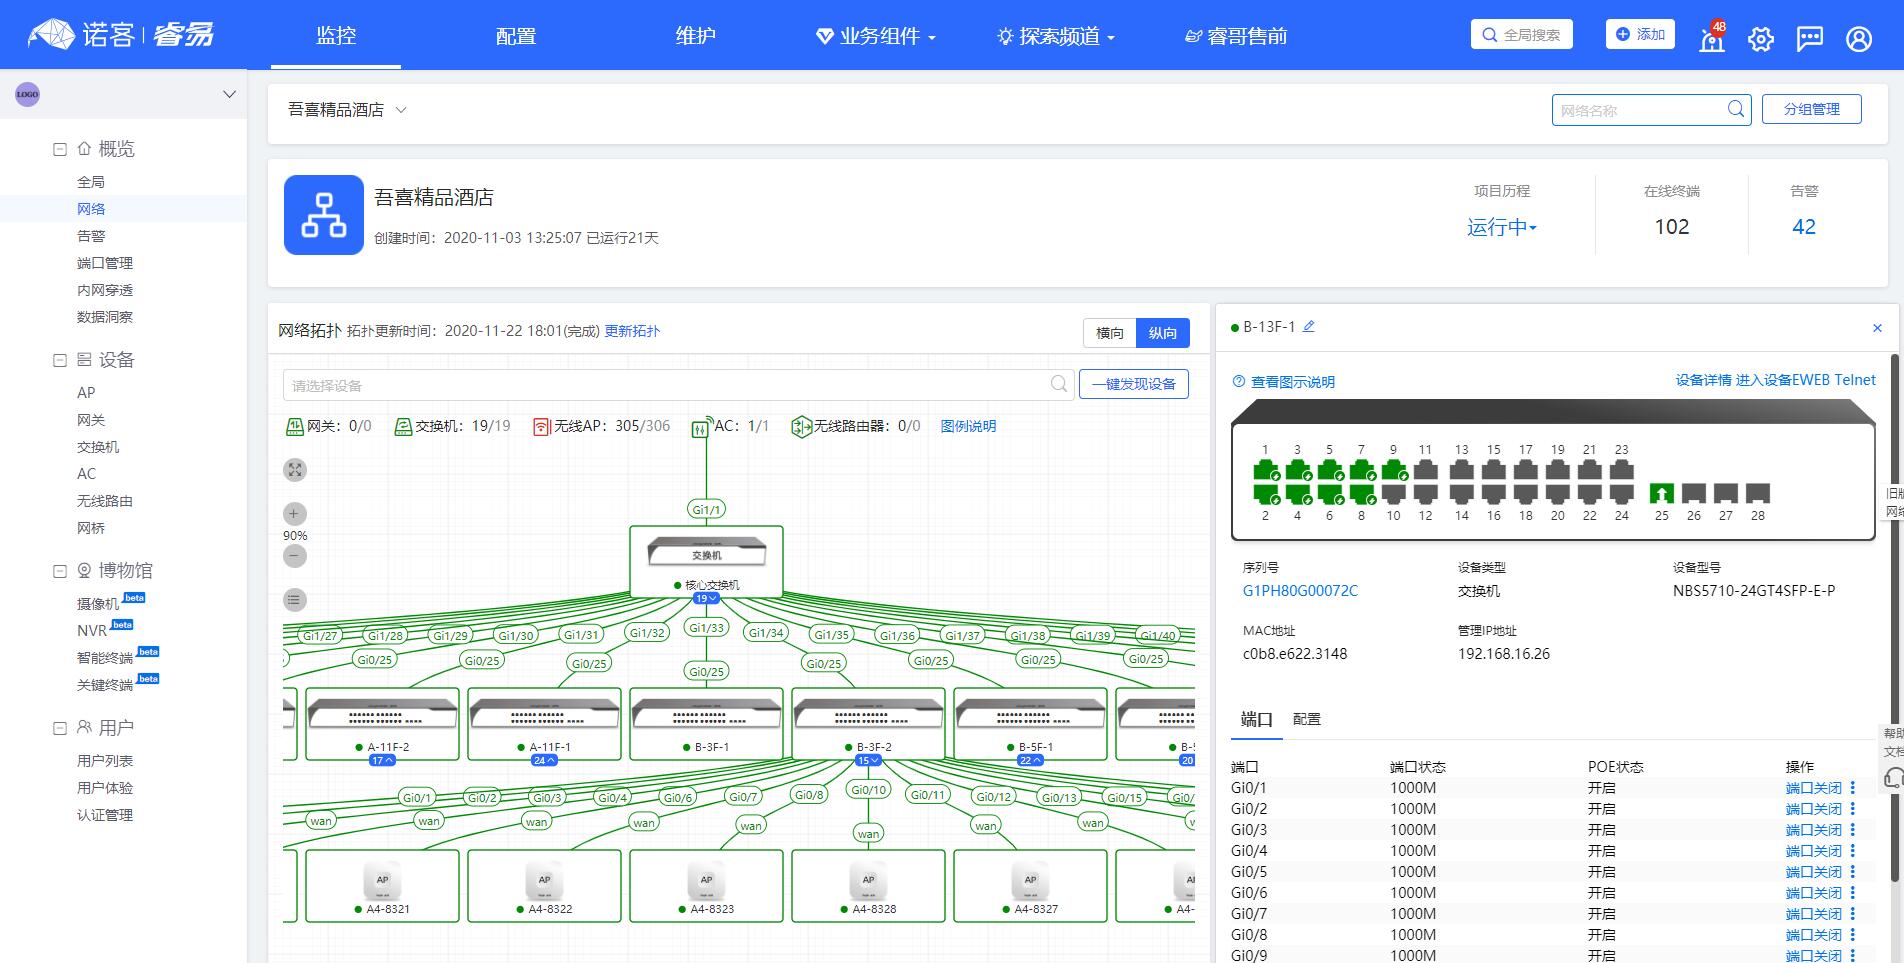This screenshot has width=1904, height=963.
Task: Click the 请选择设备 search field
Action: pos(668,385)
